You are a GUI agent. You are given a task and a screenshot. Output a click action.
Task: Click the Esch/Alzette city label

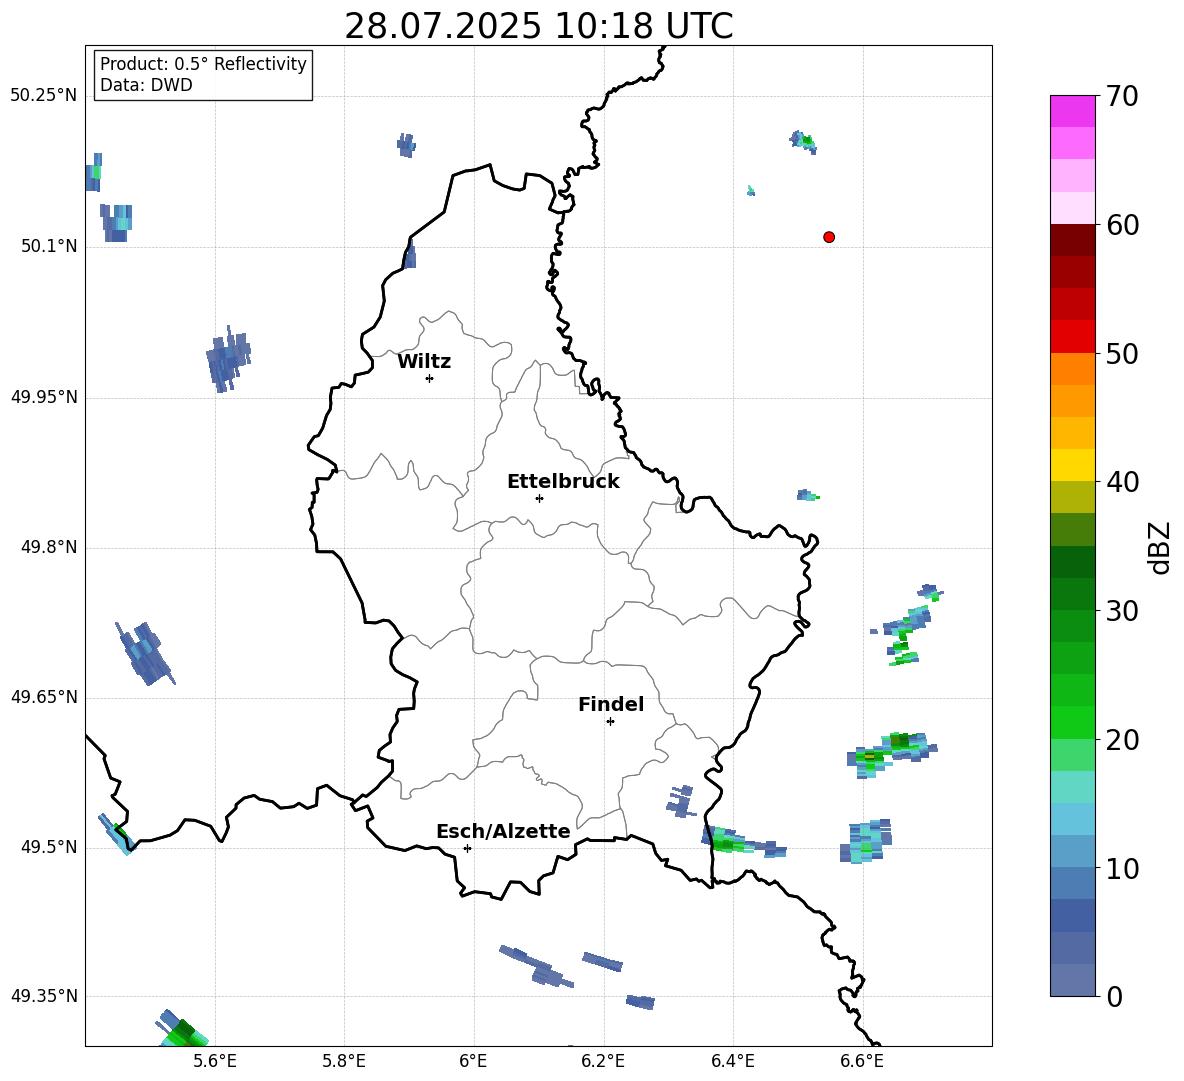pos(504,831)
